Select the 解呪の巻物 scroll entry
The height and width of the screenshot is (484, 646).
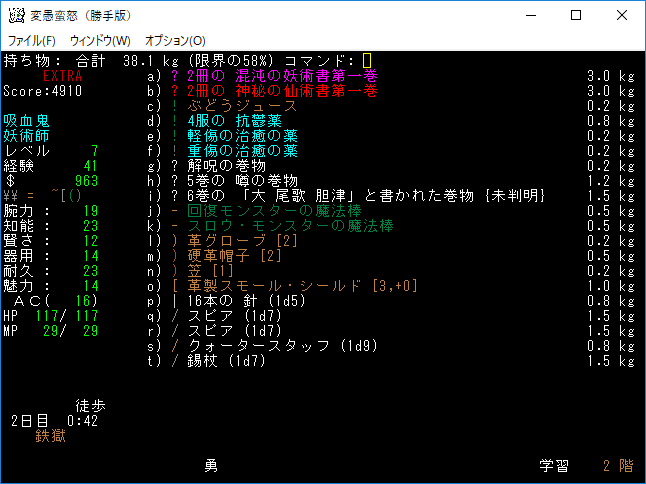click(x=227, y=166)
